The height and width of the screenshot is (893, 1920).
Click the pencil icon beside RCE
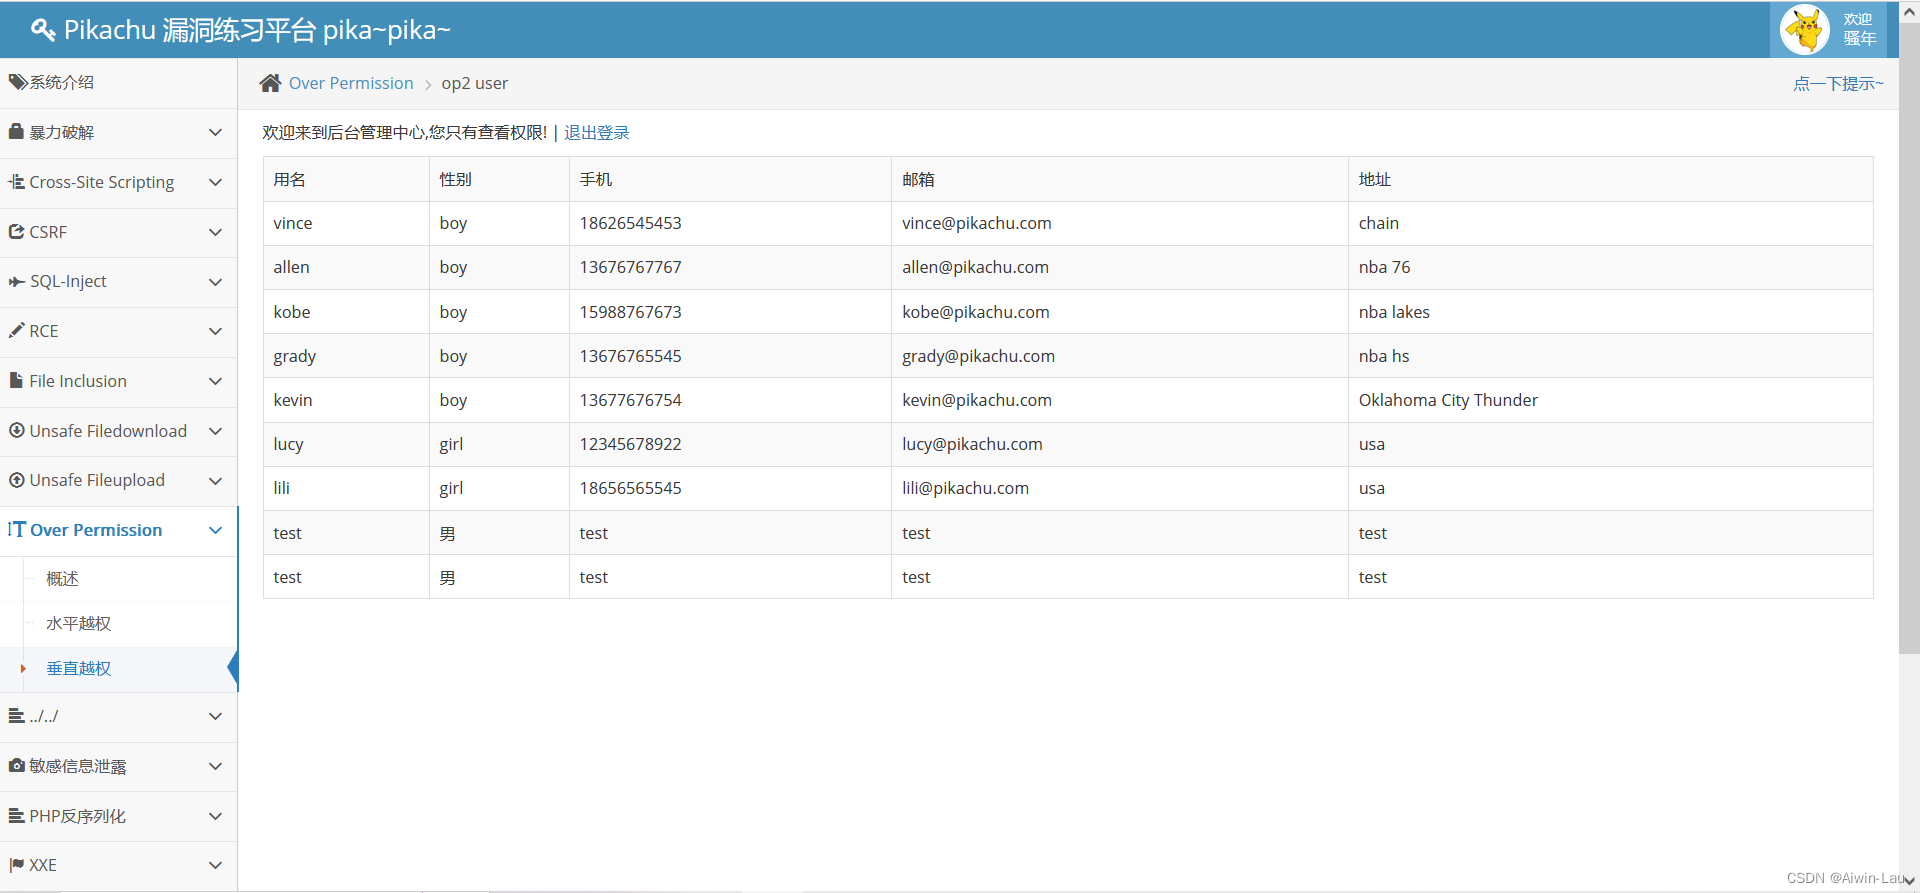point(16,330)
